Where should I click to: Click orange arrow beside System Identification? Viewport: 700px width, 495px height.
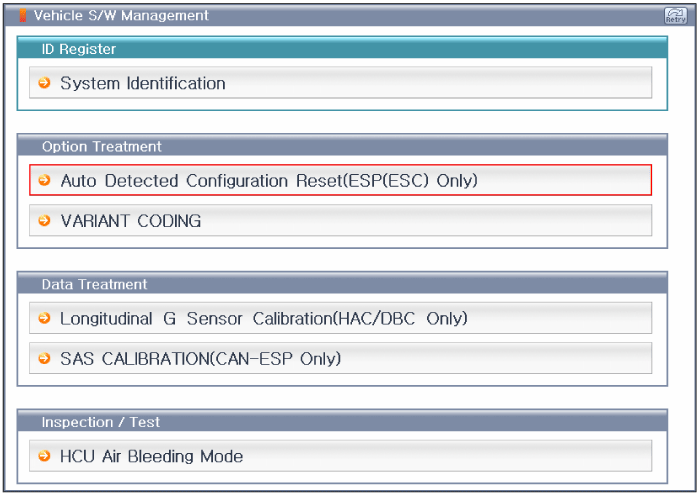click(x=44, y=83)
